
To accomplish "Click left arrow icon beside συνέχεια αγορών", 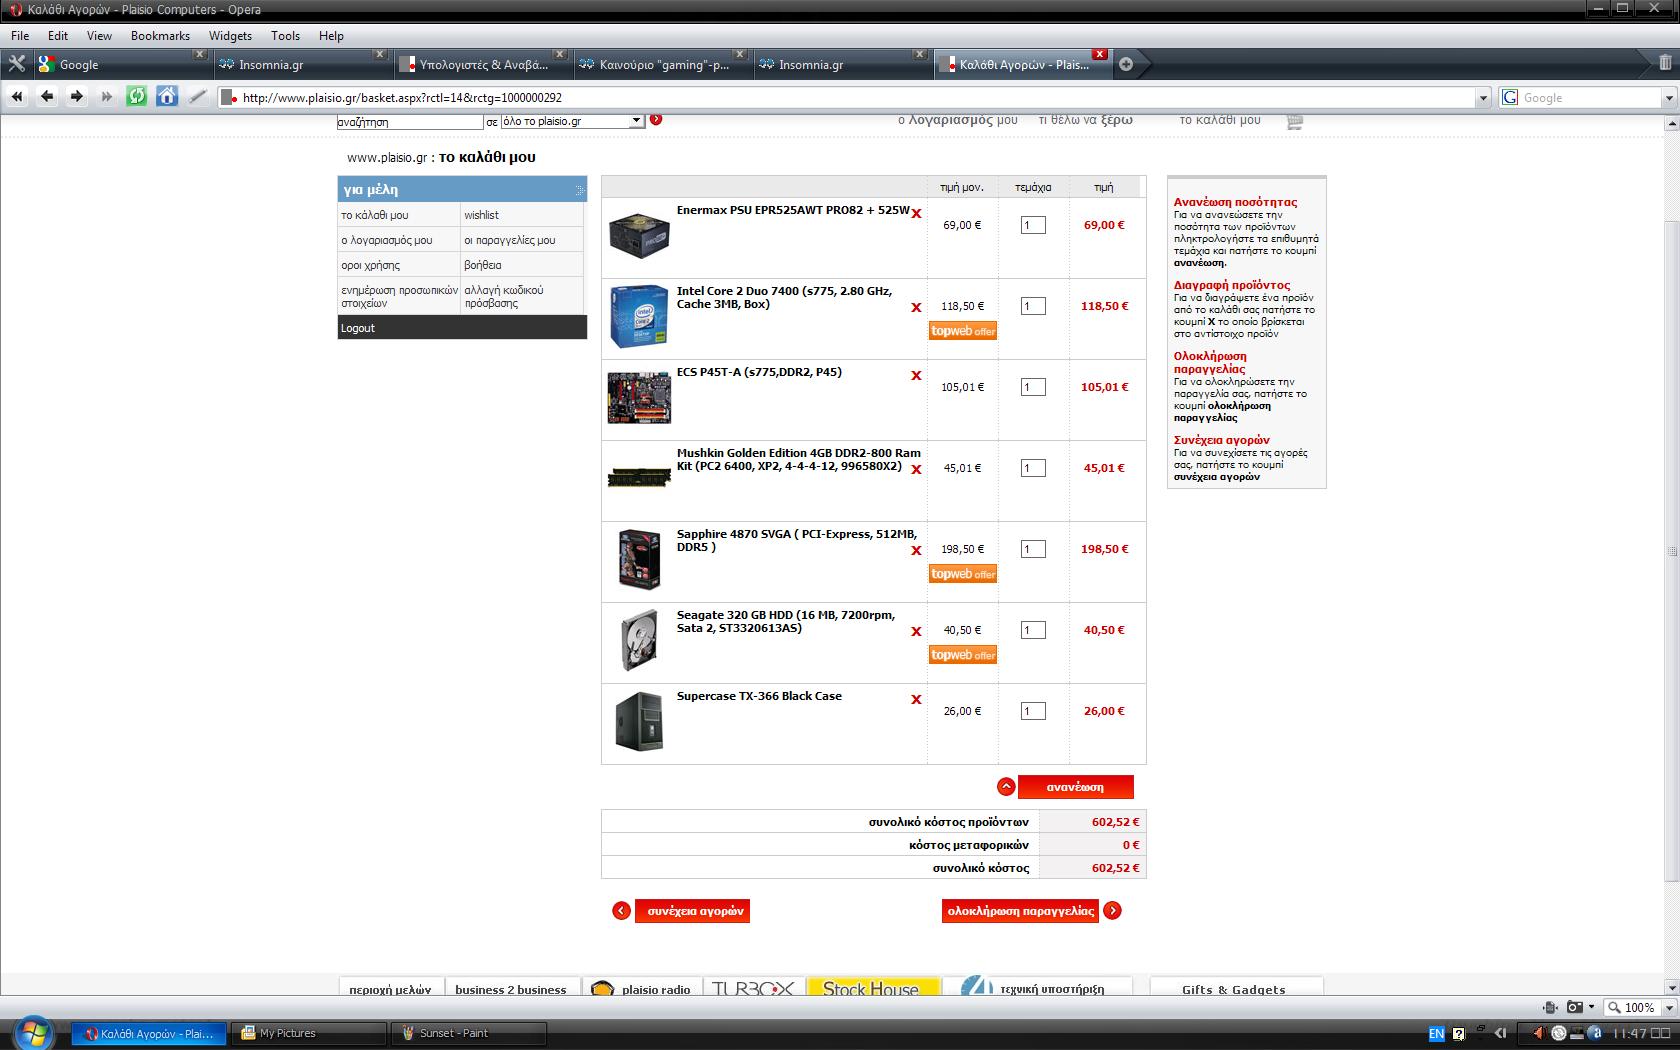I will coord(621,911).
